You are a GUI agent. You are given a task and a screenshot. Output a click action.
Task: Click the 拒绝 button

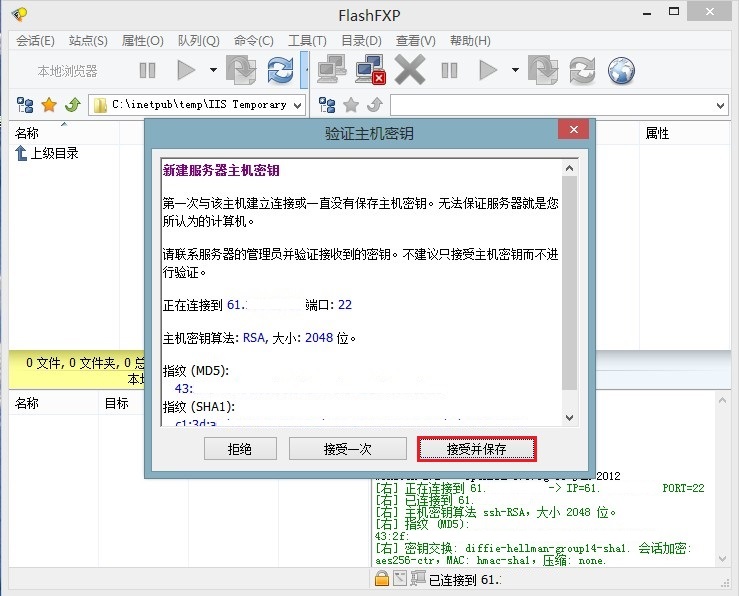[240, 449]
